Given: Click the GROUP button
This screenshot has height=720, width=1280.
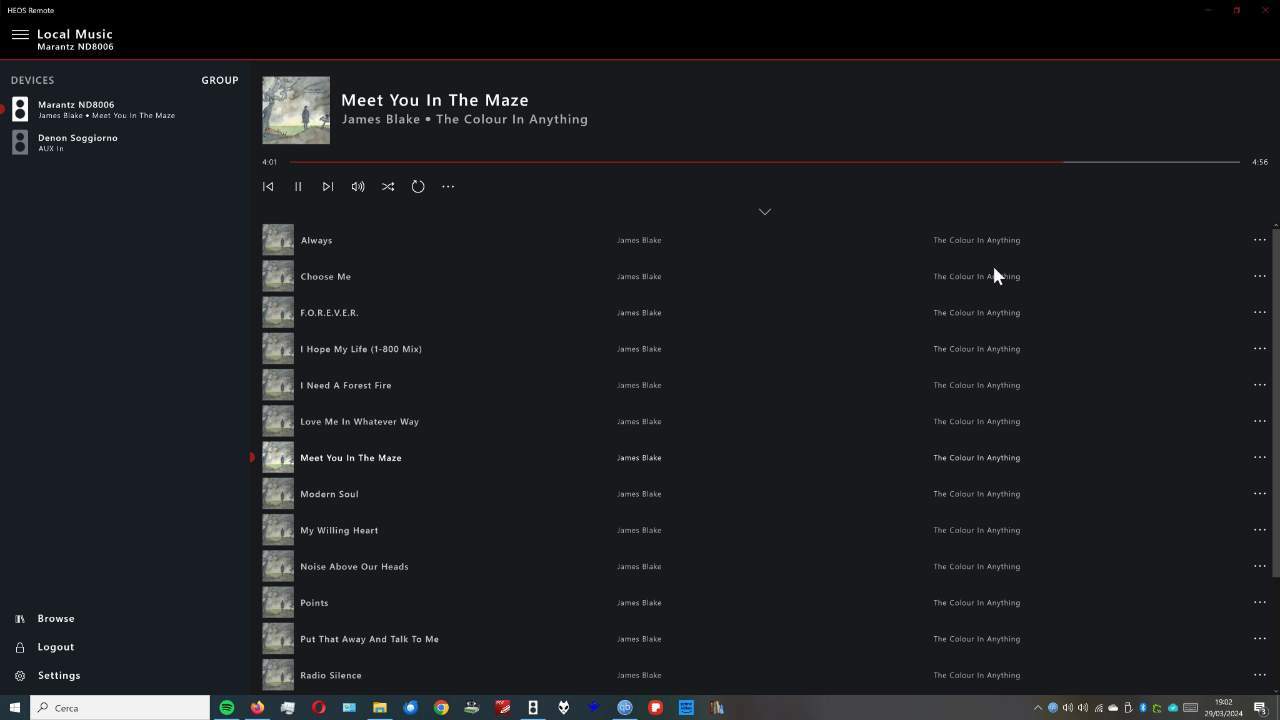Looking at the screenshot, I should (220, 80).
